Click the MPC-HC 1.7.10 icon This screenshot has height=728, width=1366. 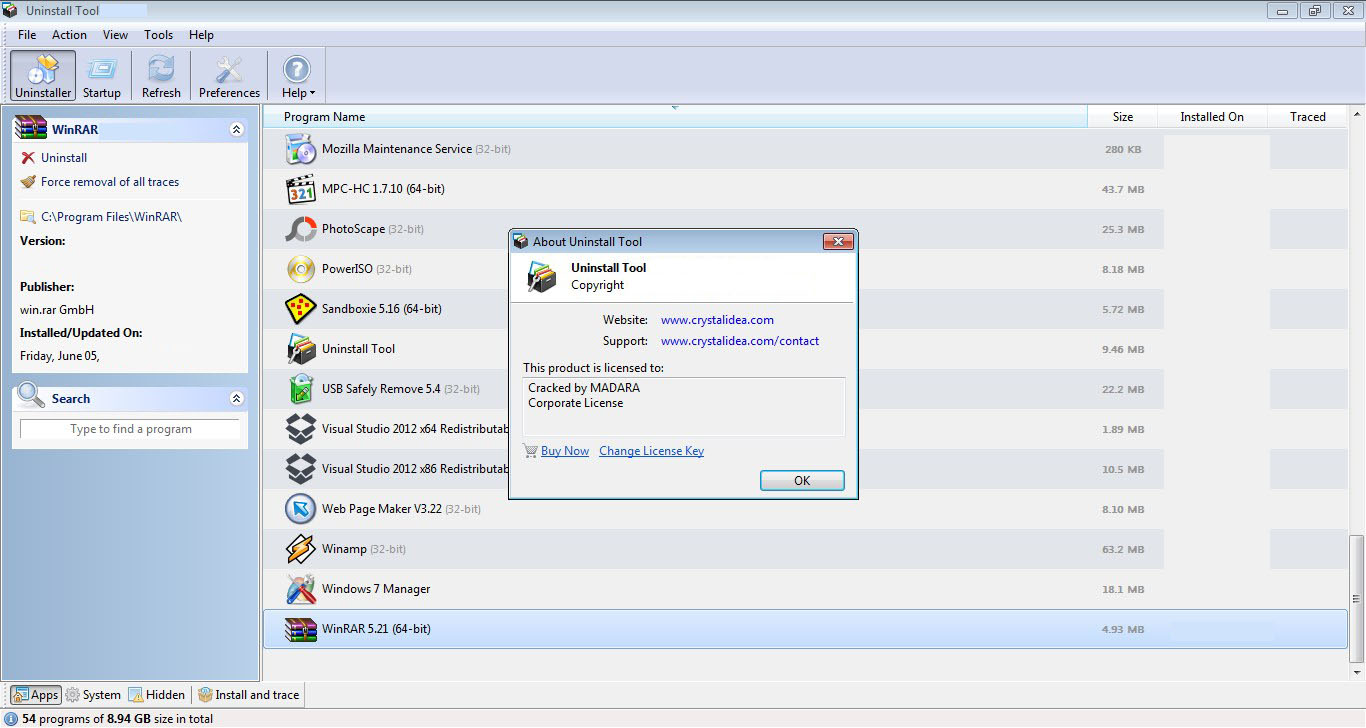coord(301,189)
